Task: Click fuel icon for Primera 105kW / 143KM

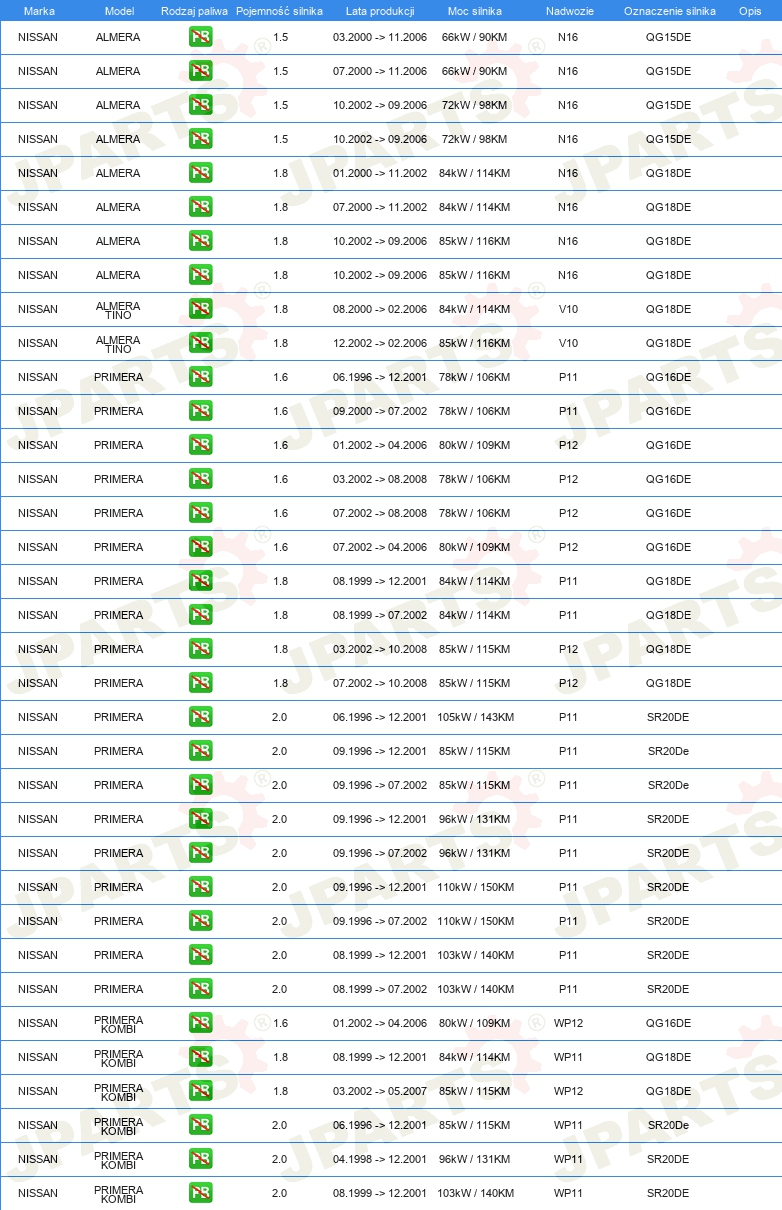Action: tap(200, 717)
